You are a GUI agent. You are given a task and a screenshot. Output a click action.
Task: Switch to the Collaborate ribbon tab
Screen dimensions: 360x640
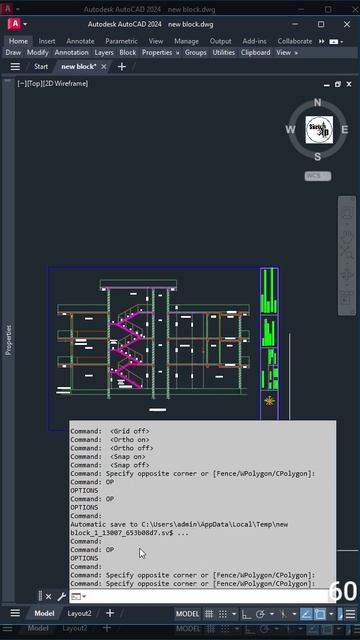click(x=295, y=41)
